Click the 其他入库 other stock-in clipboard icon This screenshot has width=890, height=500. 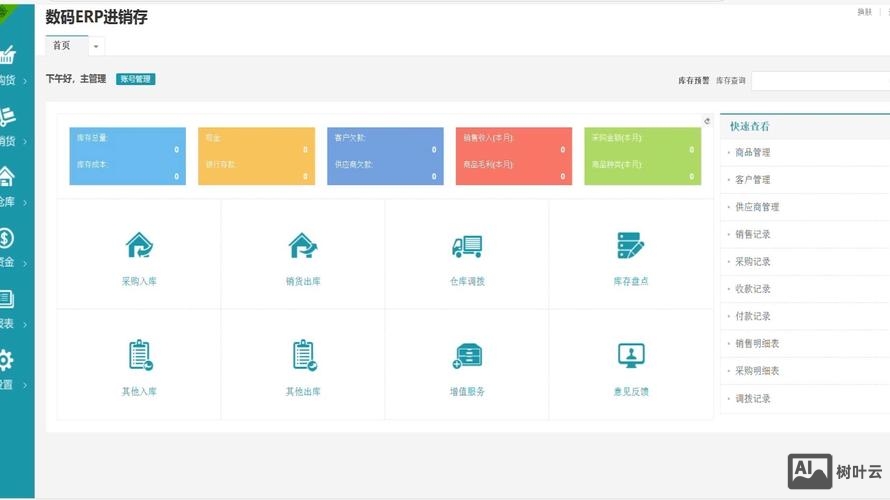coord(140,355)
